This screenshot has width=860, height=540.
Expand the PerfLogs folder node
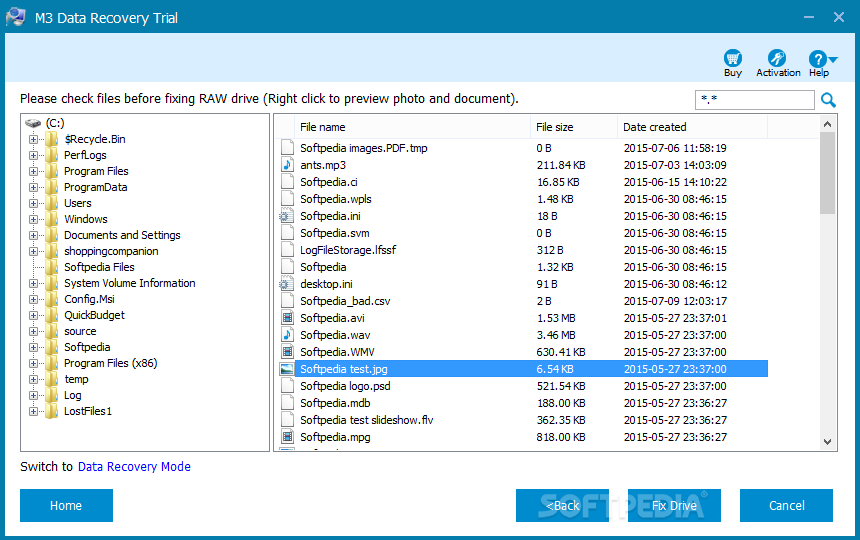33,155
